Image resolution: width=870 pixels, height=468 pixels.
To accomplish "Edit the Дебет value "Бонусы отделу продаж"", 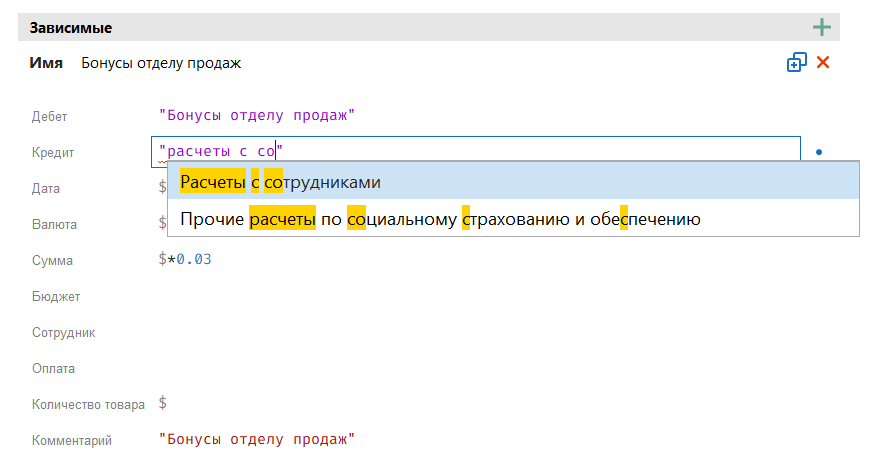I will 257,115.
